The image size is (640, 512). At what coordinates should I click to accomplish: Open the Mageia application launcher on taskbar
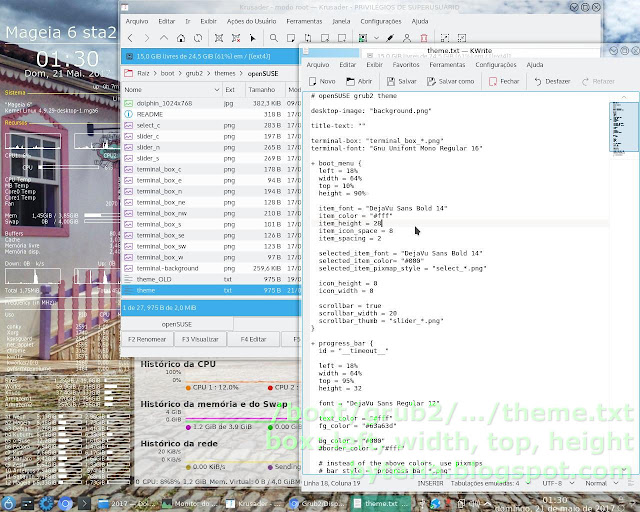(9, 503)
